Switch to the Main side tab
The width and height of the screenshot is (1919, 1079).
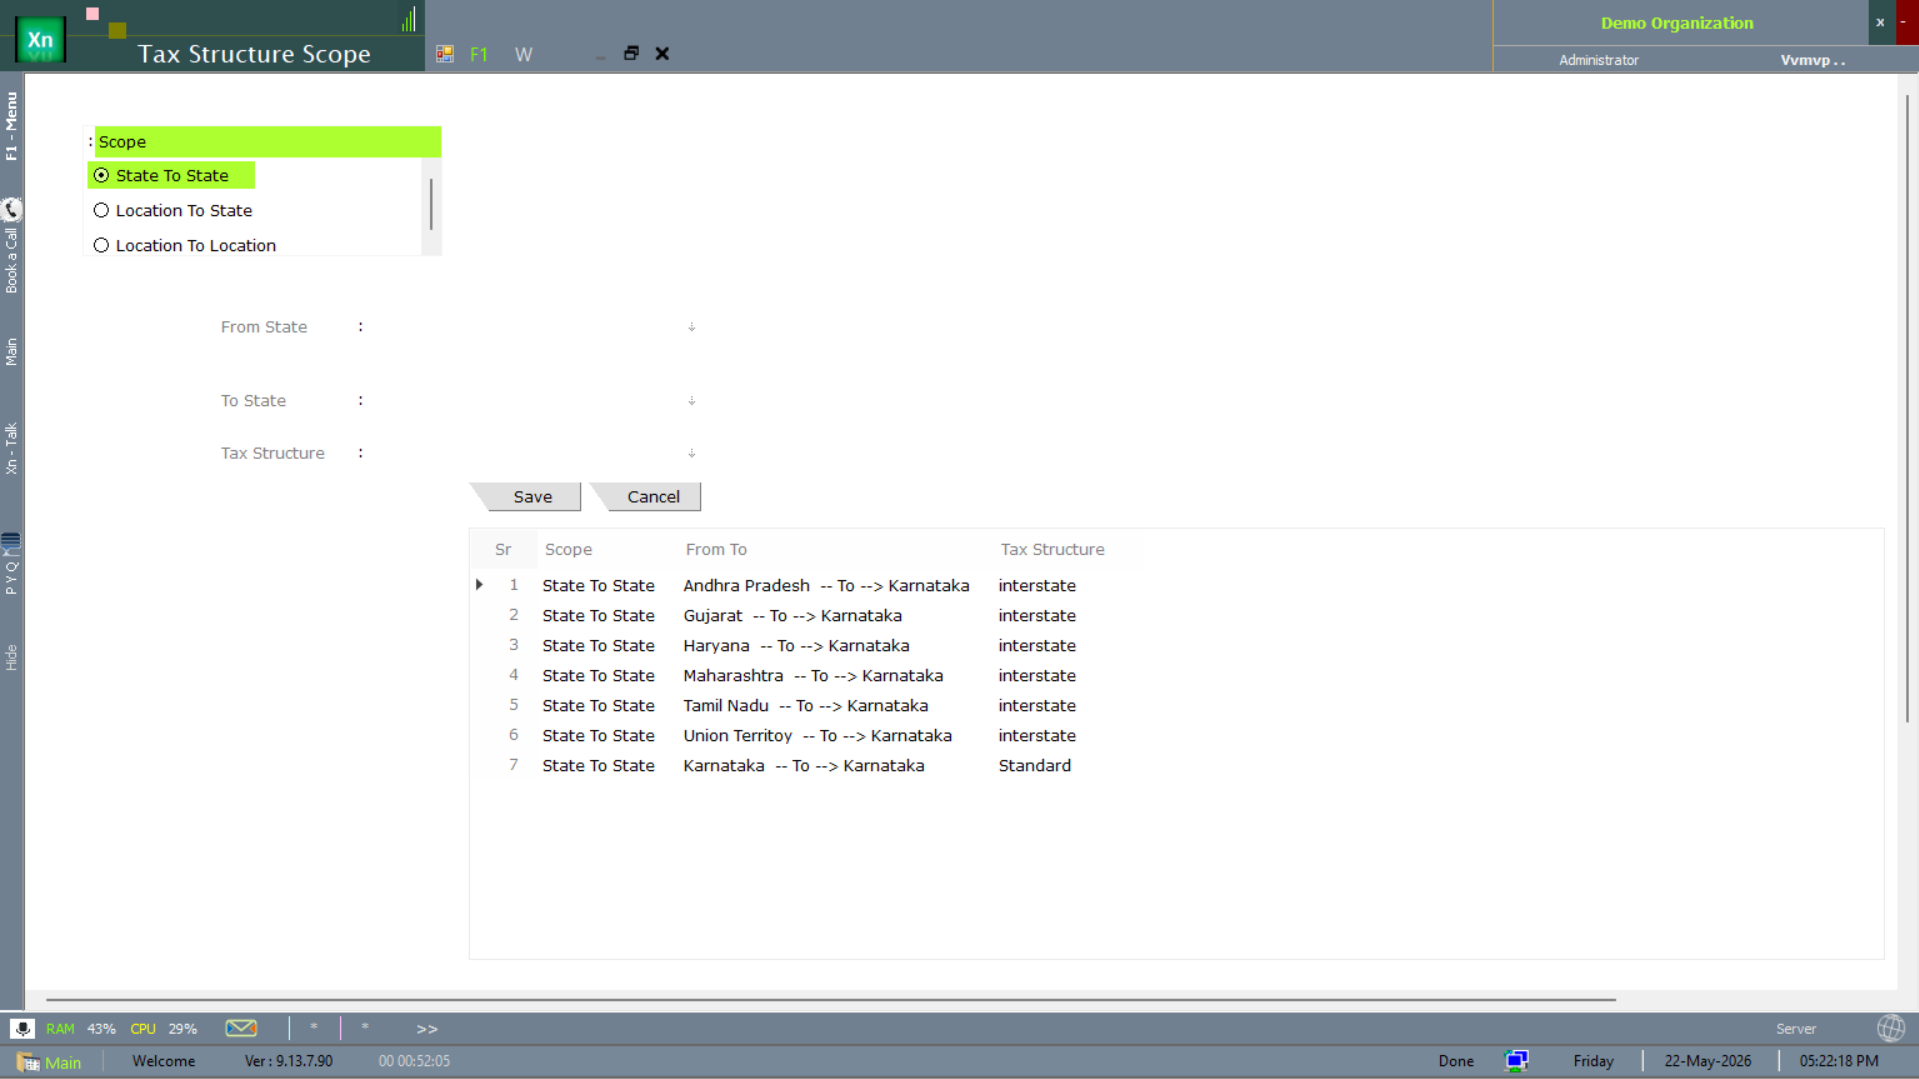pos(11,351)
